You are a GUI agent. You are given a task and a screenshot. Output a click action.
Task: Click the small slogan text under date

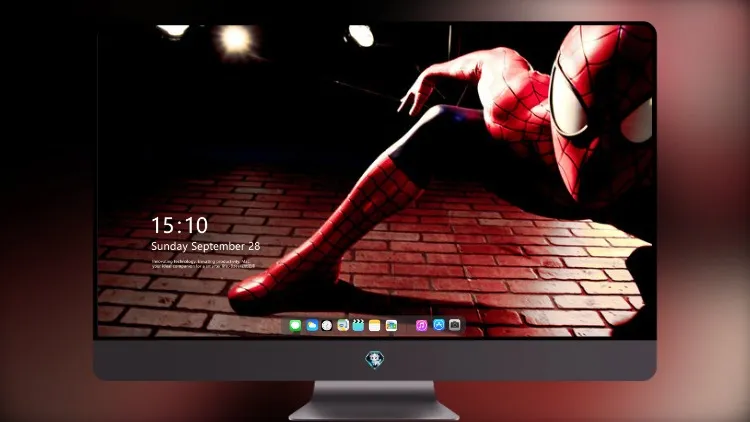click(203, 264)
